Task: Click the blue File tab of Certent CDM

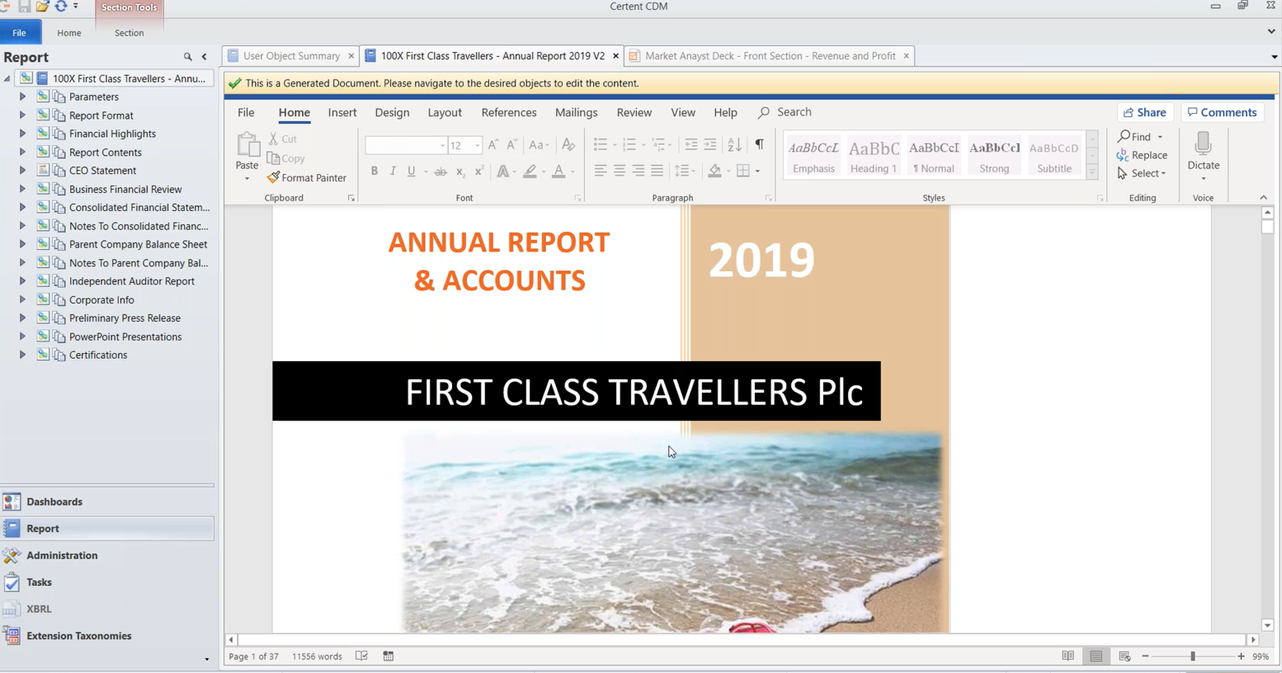Action: click(x=19, y=33)
